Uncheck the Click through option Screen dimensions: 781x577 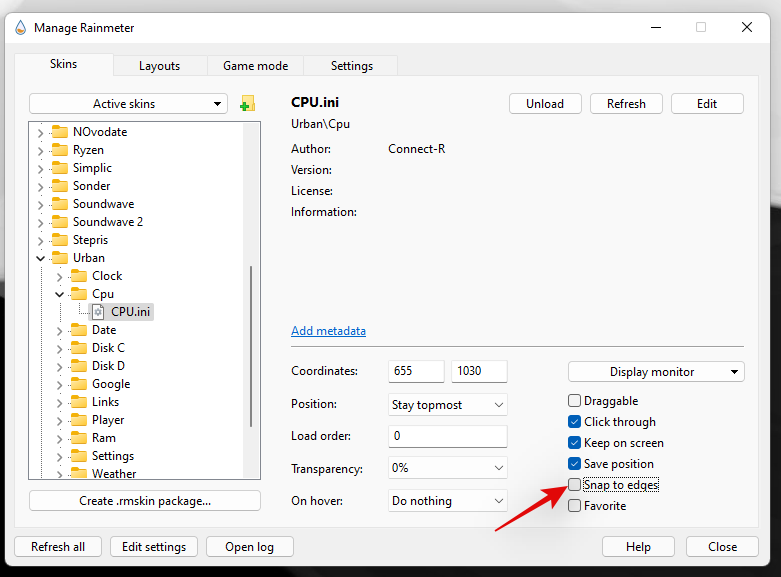point(574,422)
